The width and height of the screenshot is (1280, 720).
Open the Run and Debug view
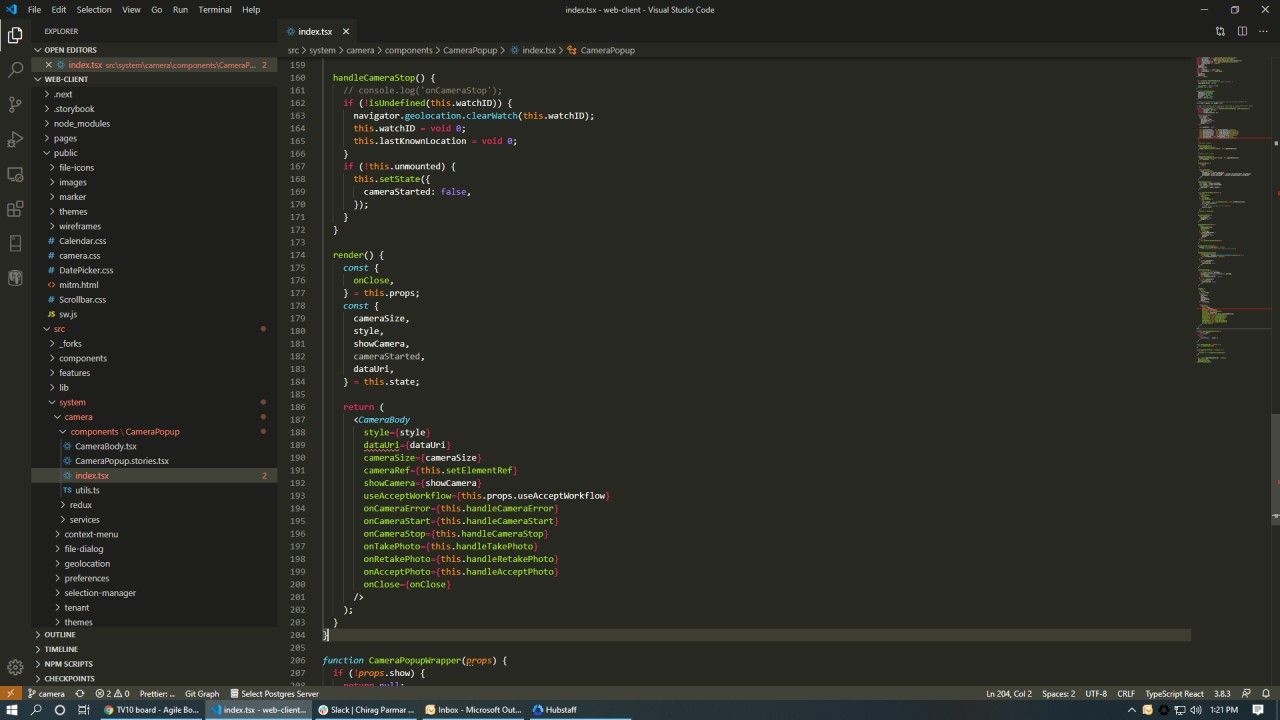click(x=15, y=139)
